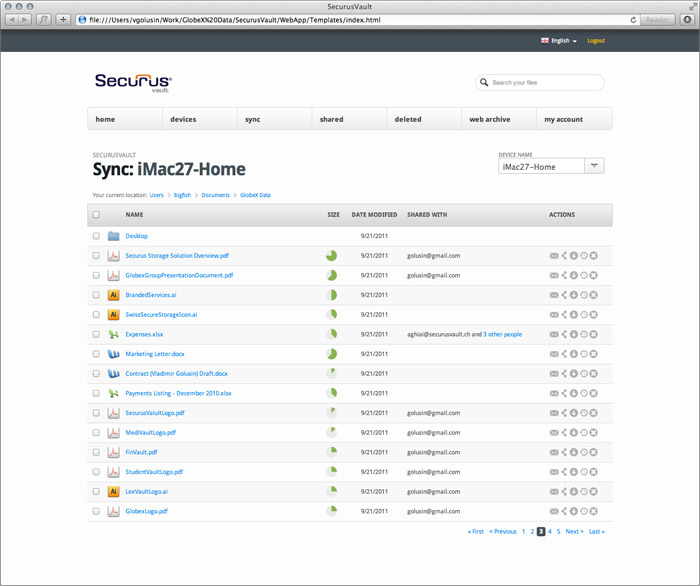Switch to the web archive tab
The height and width of the screenshot is (586, 700).
click(499, 119)
